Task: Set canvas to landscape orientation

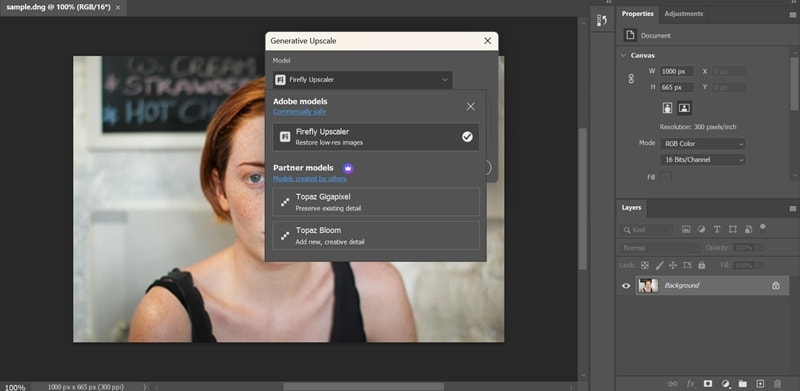Action: pos(685,108)
